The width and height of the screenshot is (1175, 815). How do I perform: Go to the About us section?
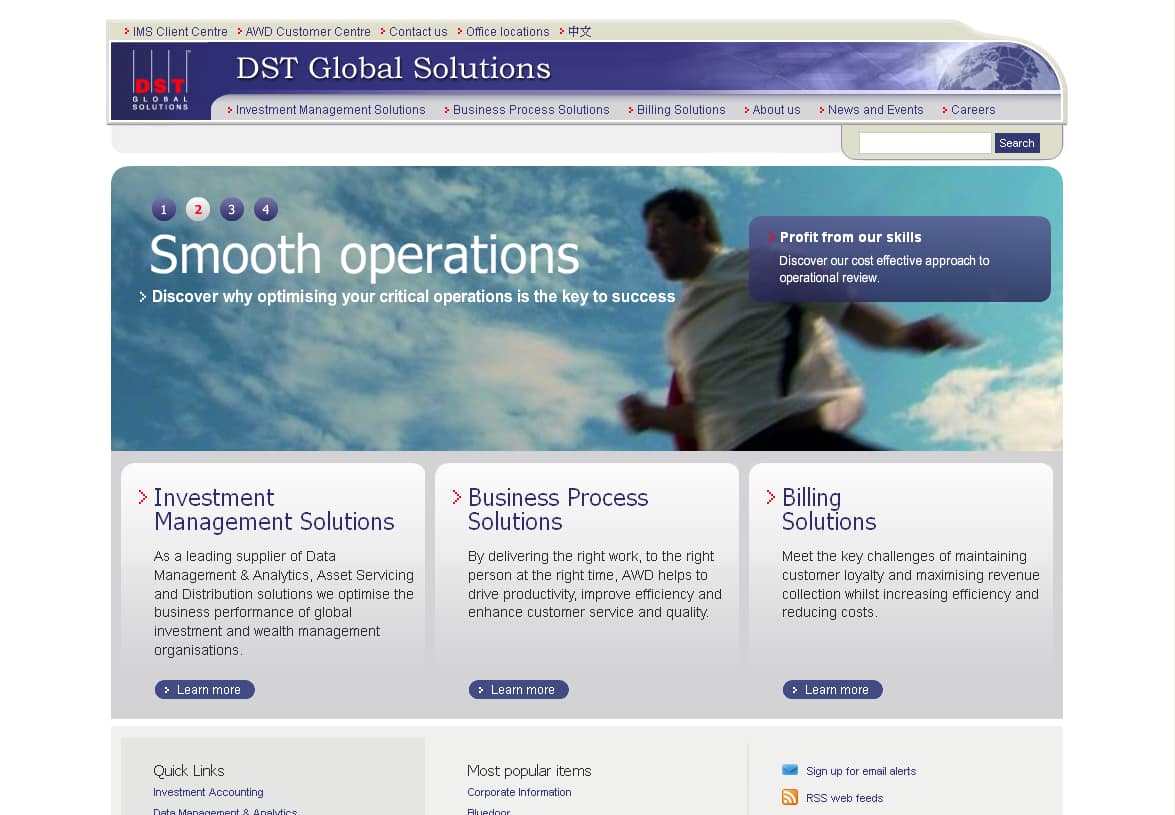pos(776,110)
